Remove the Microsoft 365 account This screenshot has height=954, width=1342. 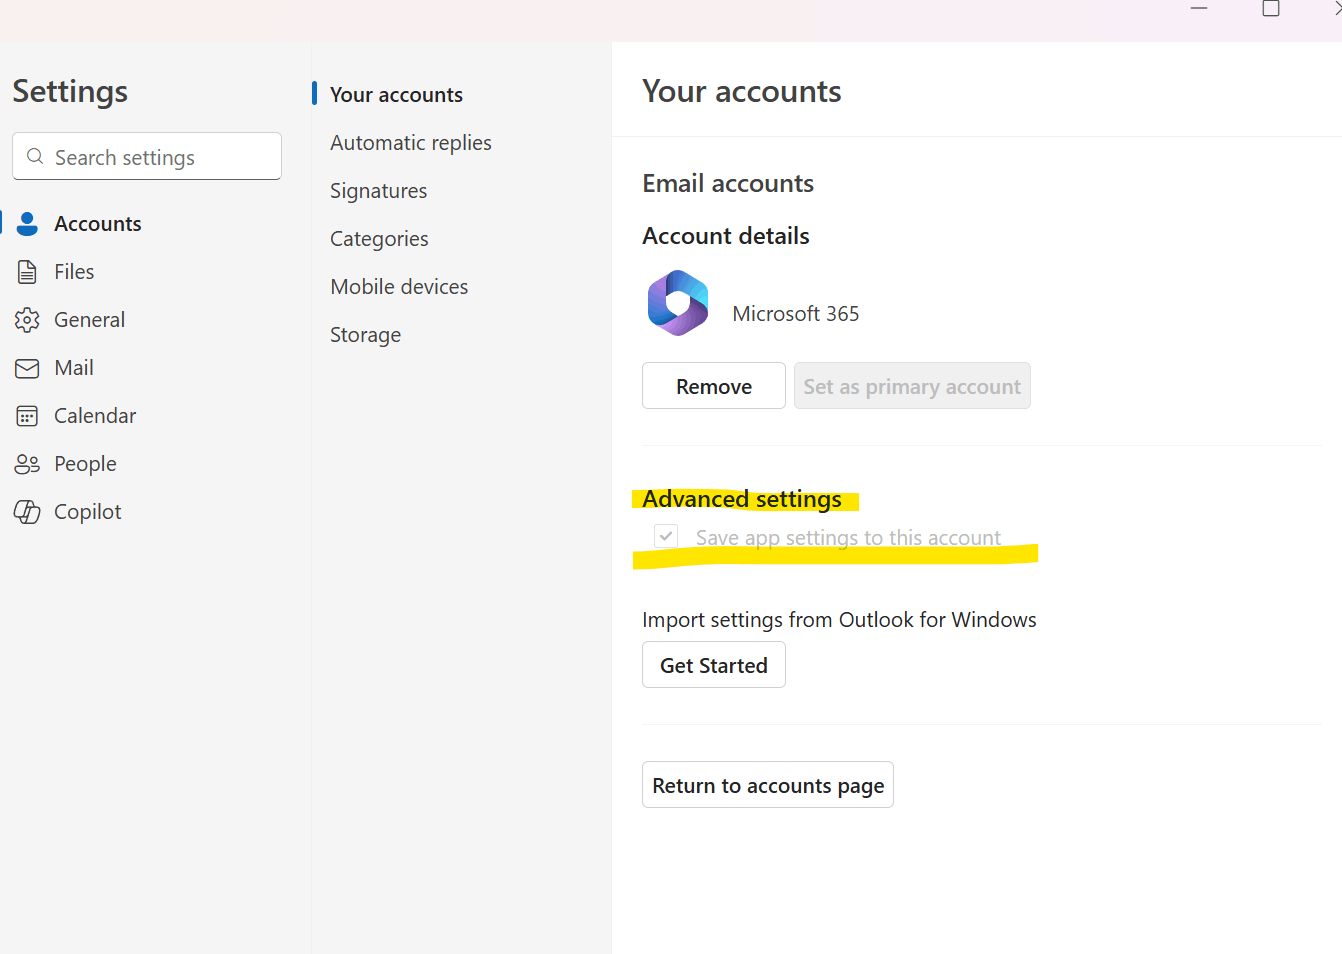[713, 385]
